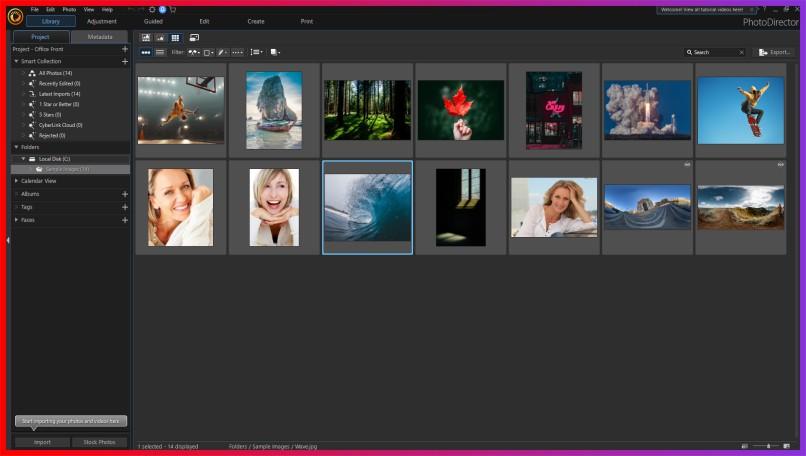806x456 pixels.
Task: Open the Photo menu
Action: (69, 9)
